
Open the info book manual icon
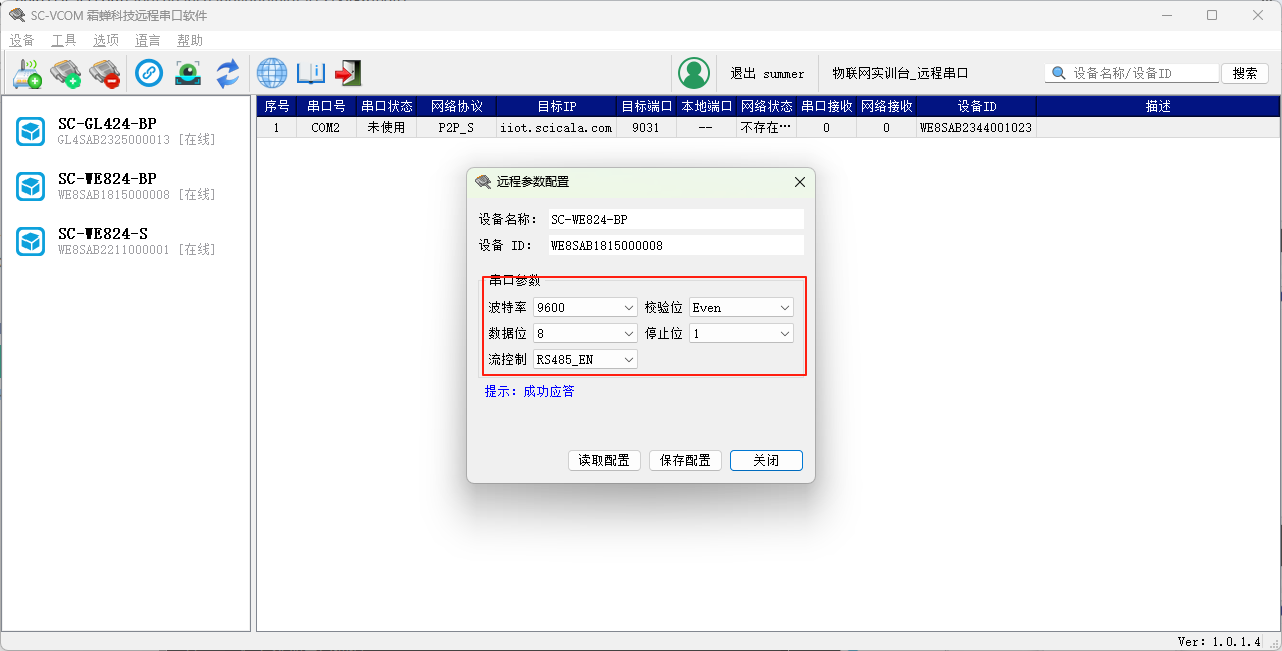(311, 73)
